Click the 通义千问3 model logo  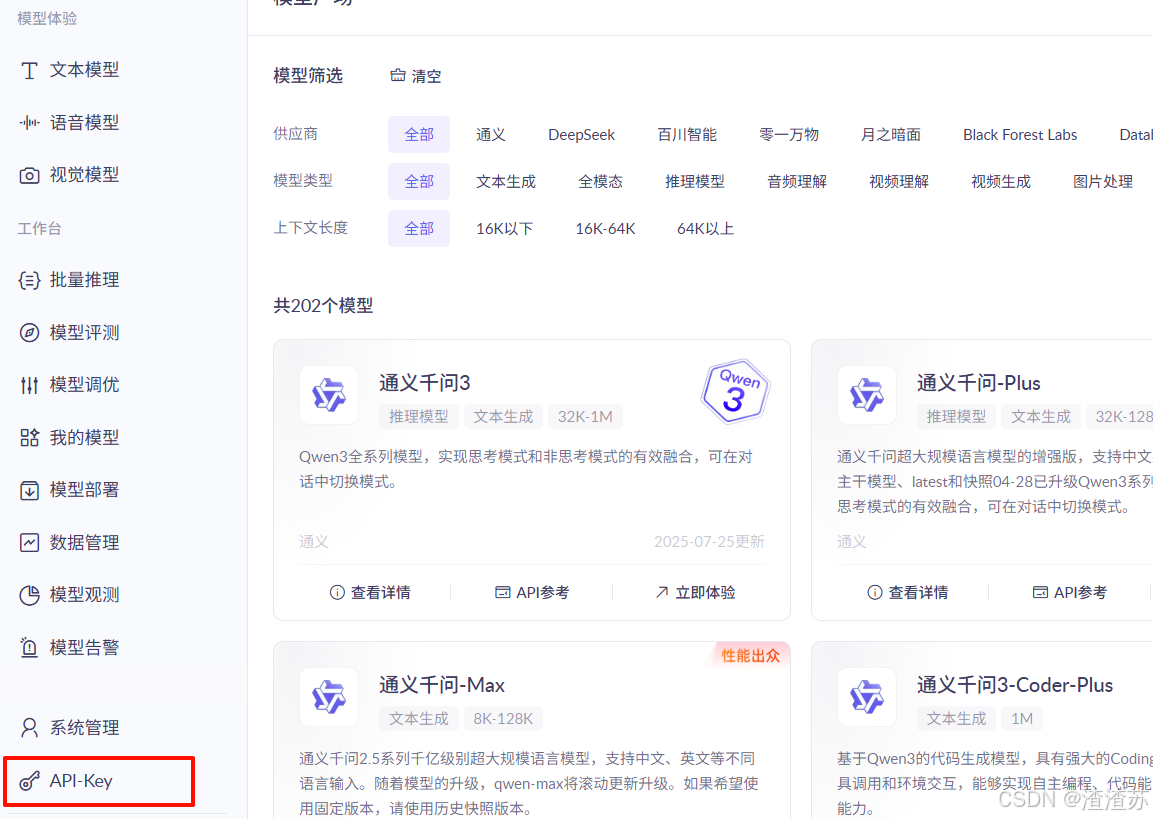(329, 395)
